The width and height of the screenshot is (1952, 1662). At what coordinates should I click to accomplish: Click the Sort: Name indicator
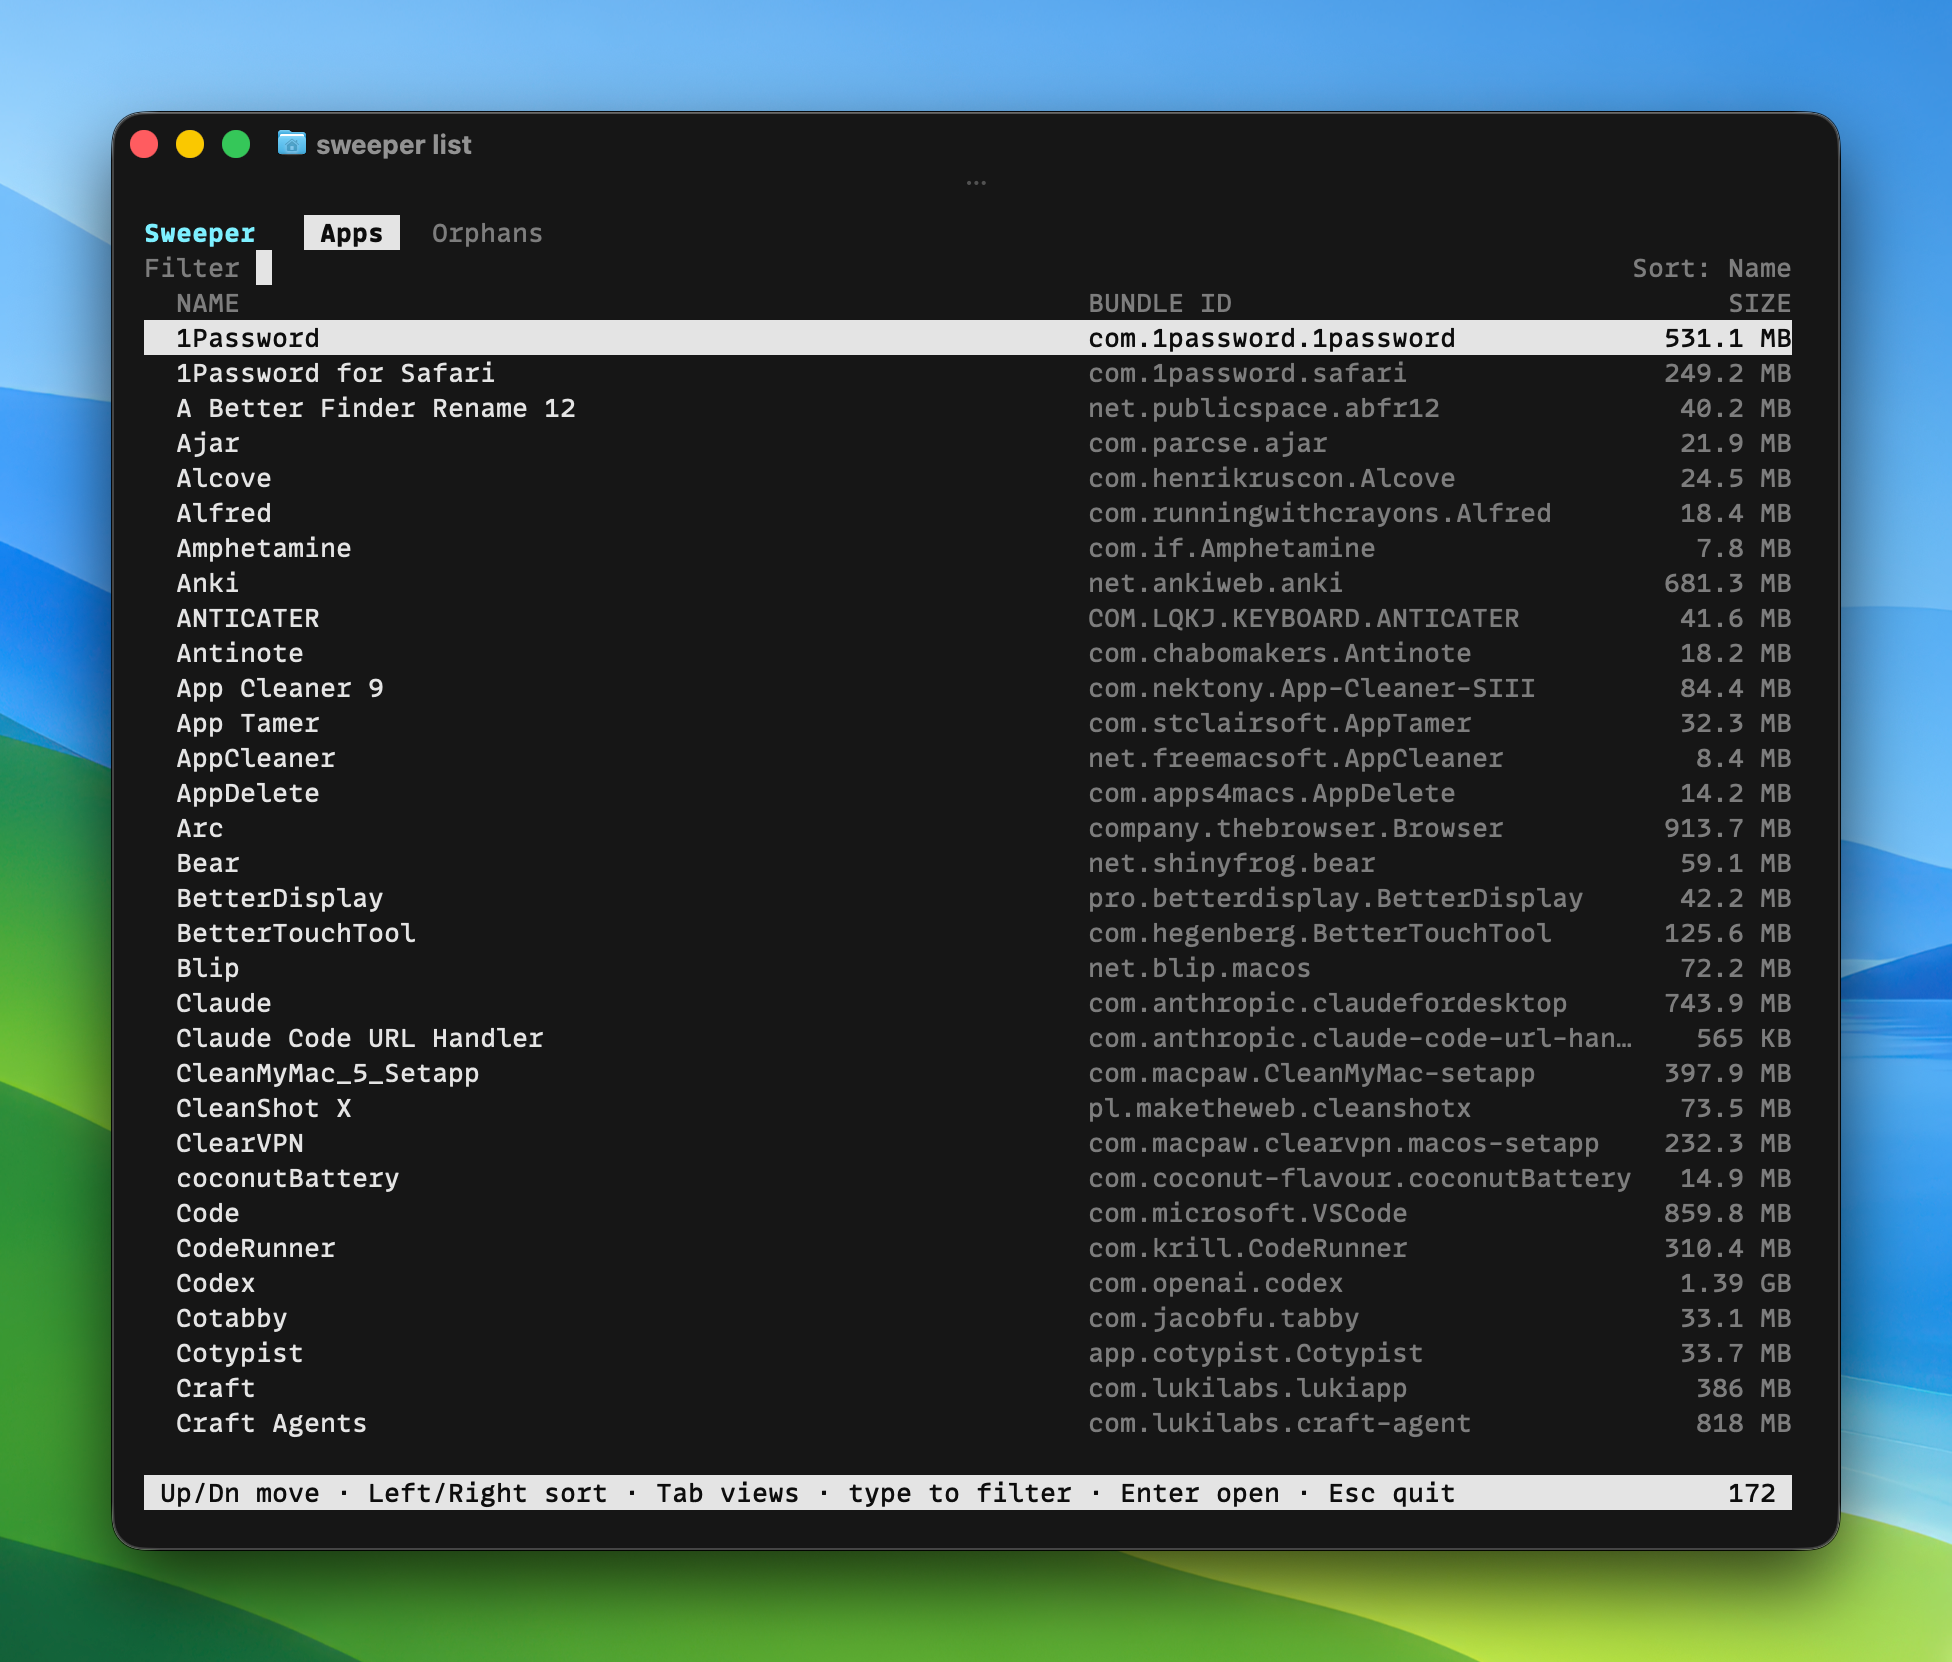1711,268
